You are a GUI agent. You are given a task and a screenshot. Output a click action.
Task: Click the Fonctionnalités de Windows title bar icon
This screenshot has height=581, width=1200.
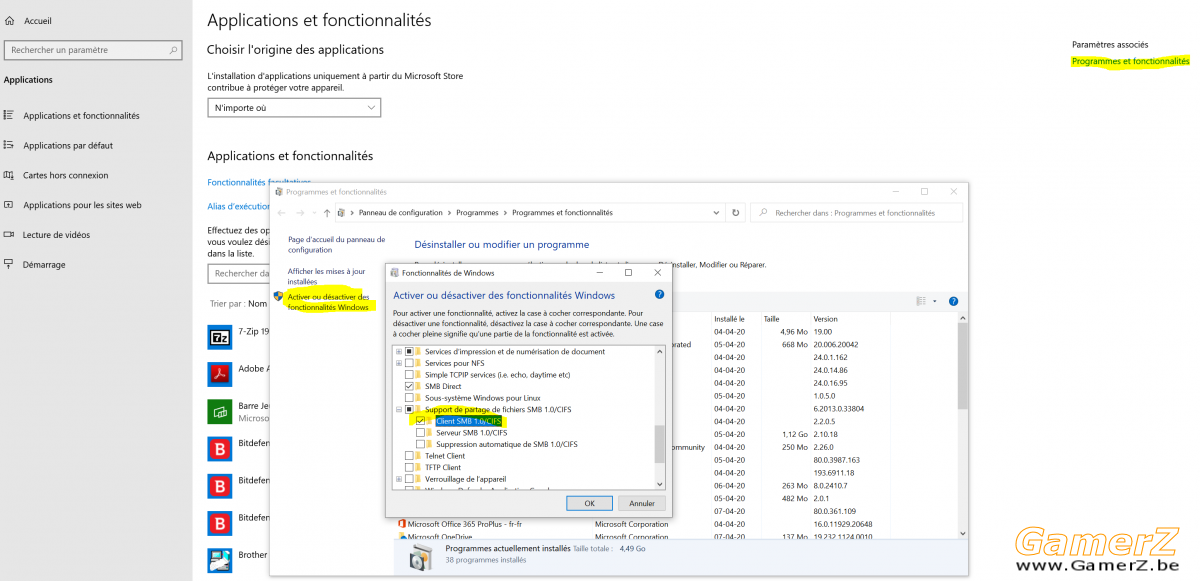395,272
